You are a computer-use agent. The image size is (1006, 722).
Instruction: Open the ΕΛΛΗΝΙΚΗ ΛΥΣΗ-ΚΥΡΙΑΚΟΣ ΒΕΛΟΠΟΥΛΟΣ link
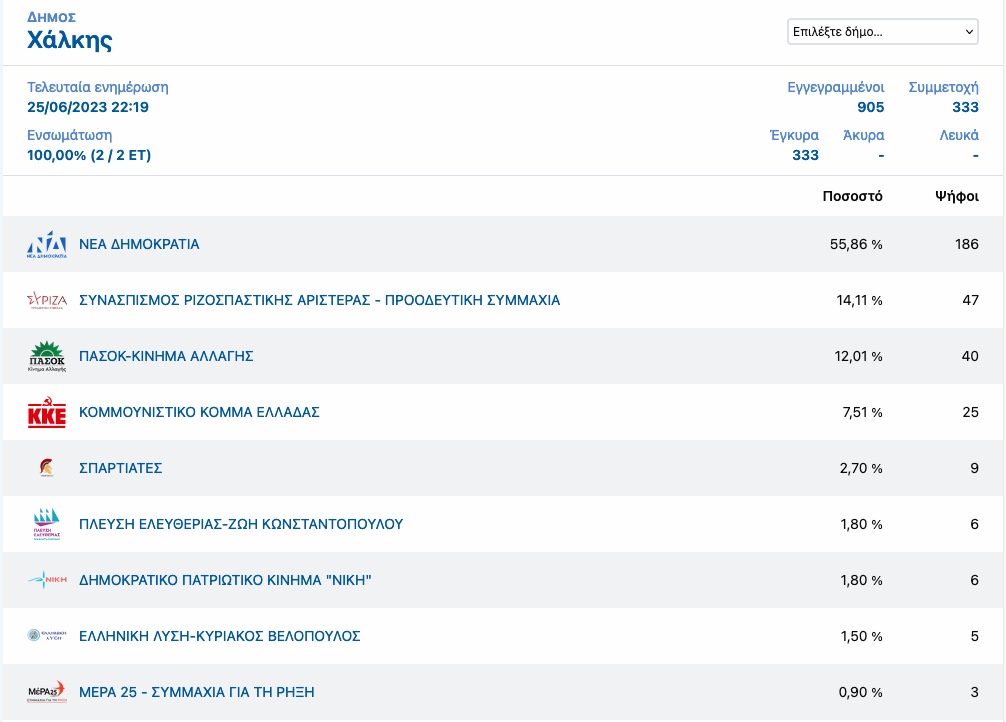pos(219,636)
